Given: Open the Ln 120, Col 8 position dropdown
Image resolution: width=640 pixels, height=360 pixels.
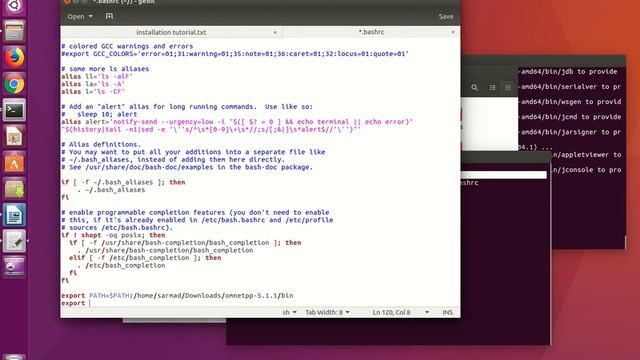Looking at the screenshot, I should [400, 312].
